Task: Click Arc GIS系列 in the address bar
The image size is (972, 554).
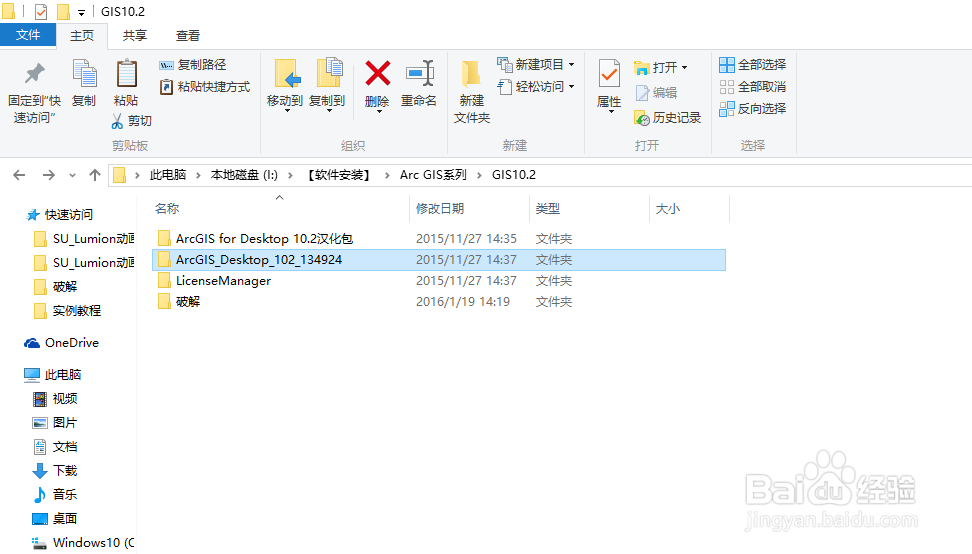Action: click(433, 175)
